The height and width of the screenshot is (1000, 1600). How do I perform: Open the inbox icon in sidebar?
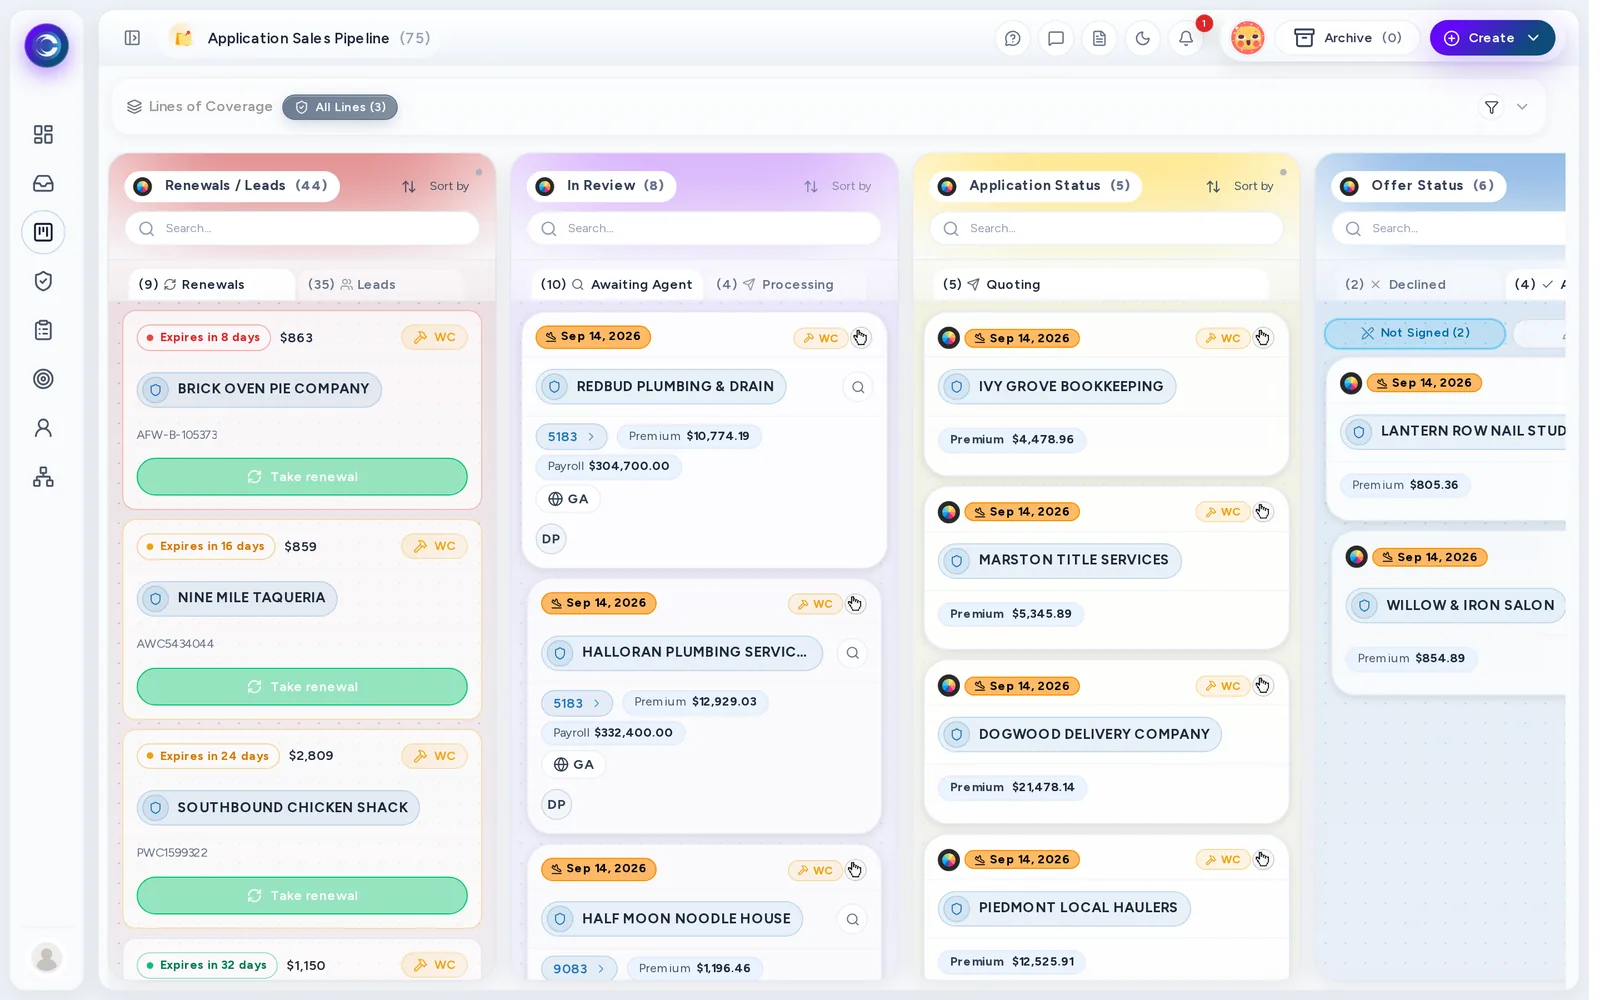click(x=43, y=183)
